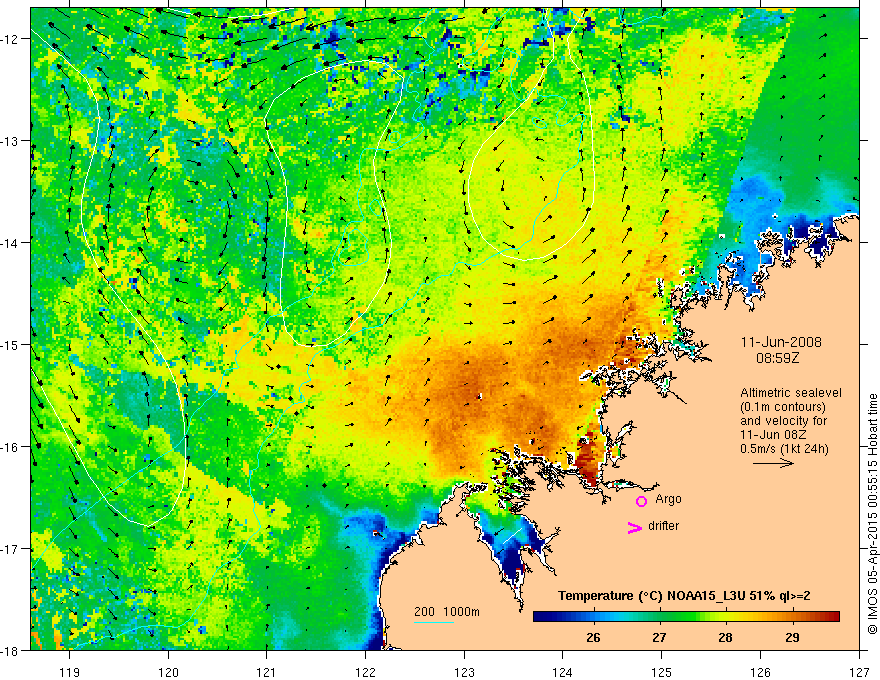Click the time text 08:59Z

pos(777,358)
